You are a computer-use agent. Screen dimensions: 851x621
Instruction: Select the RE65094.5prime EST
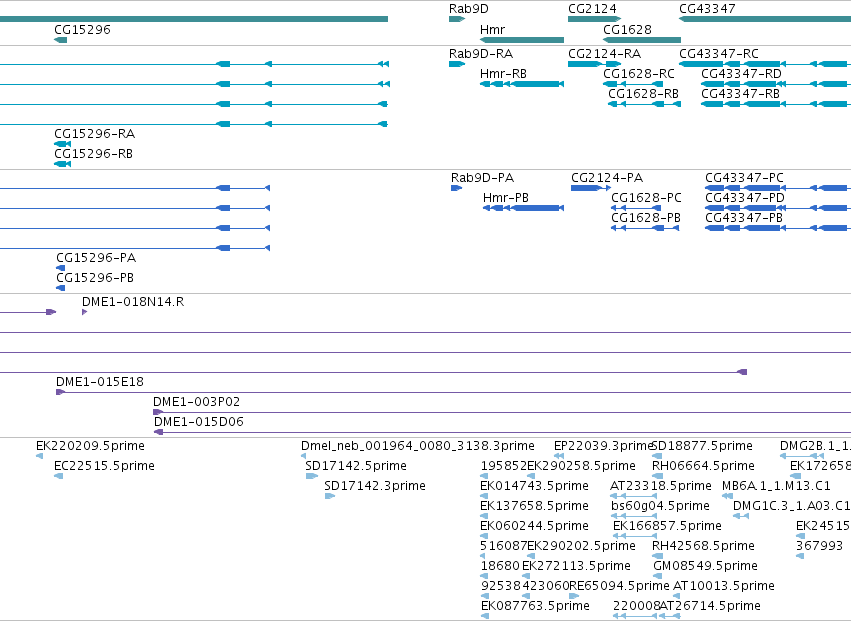coord(574,596)
